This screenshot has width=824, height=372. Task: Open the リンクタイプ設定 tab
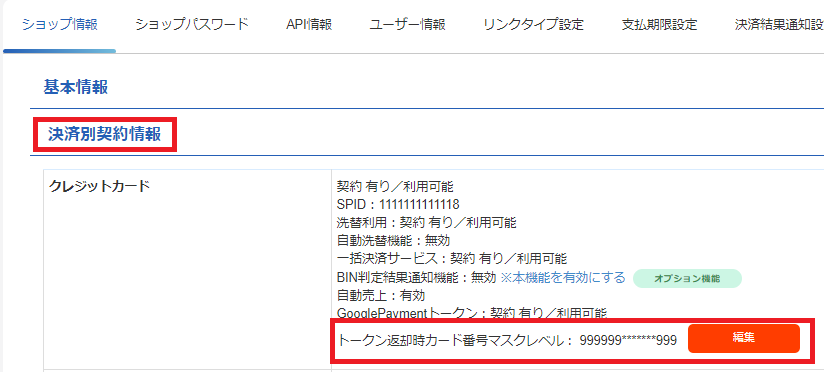coord(533,25)
